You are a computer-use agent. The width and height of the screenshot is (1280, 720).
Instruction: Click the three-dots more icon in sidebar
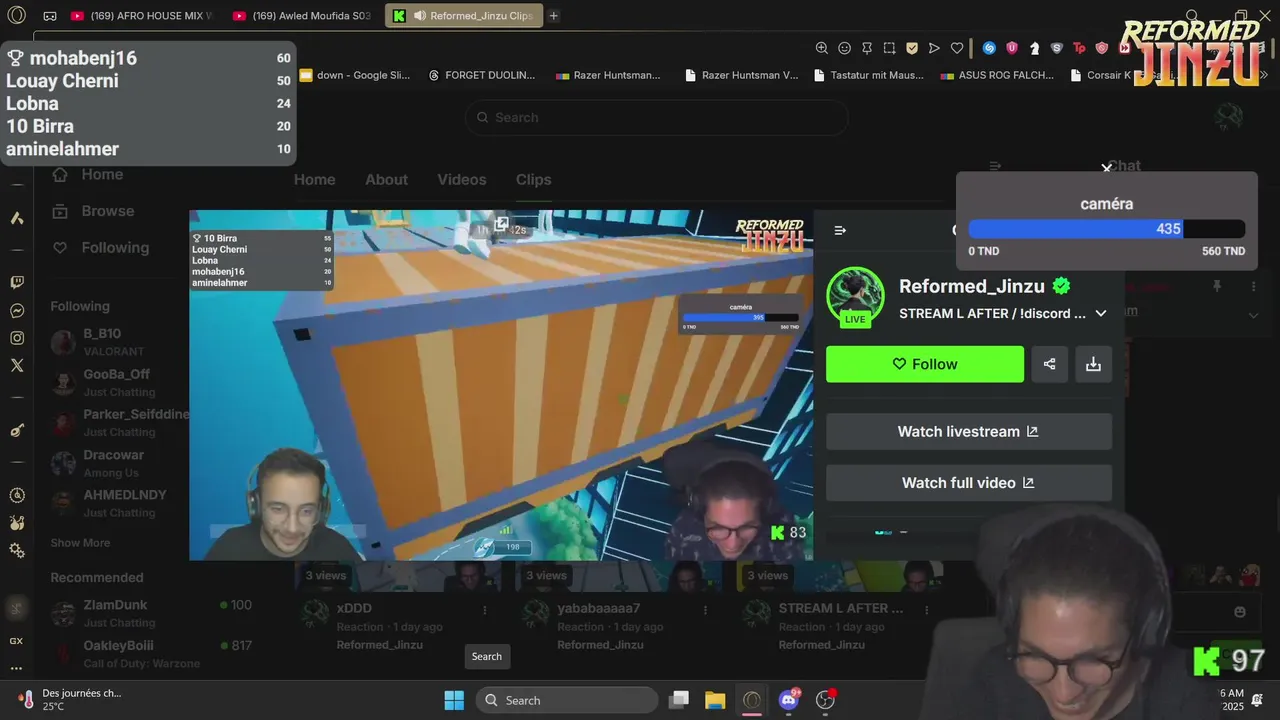17,668
